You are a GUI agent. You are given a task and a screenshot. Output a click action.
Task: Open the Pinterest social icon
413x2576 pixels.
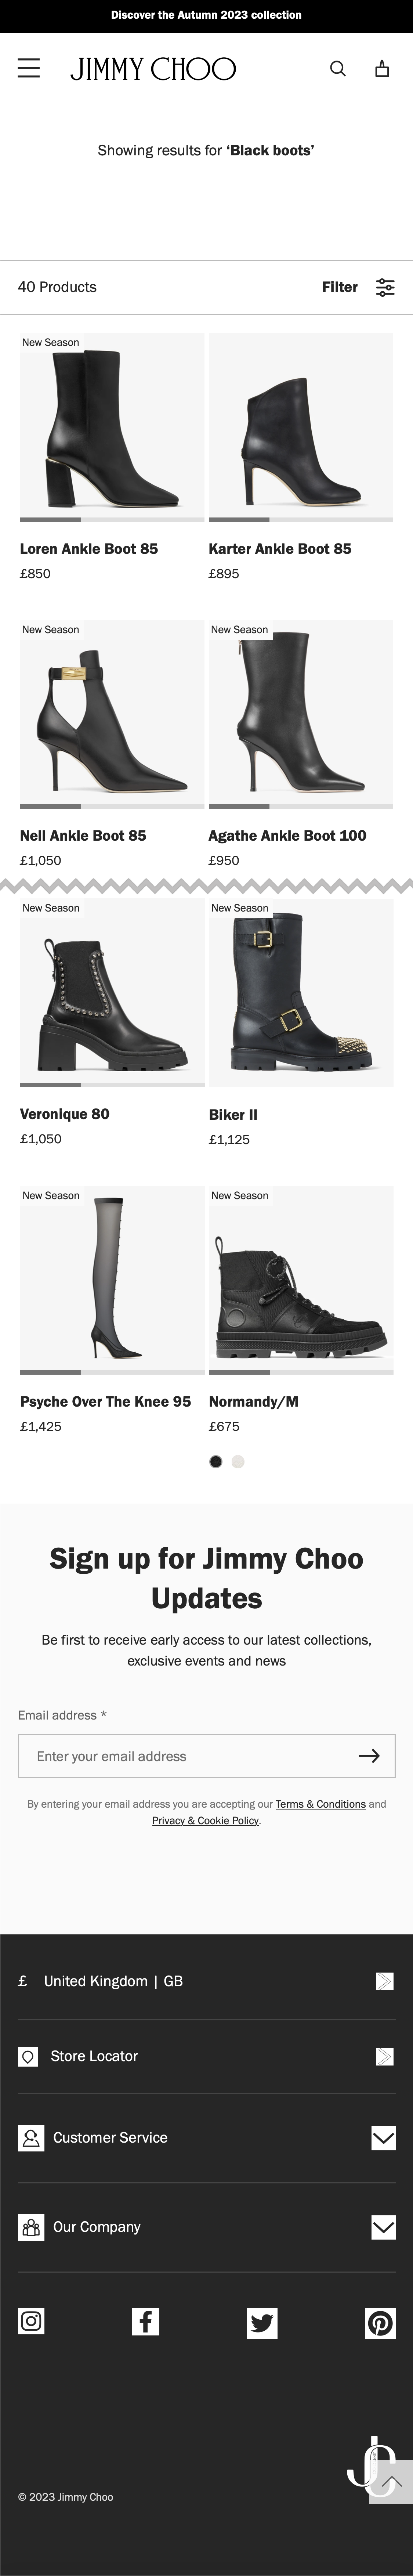(x=380, y=2322)
